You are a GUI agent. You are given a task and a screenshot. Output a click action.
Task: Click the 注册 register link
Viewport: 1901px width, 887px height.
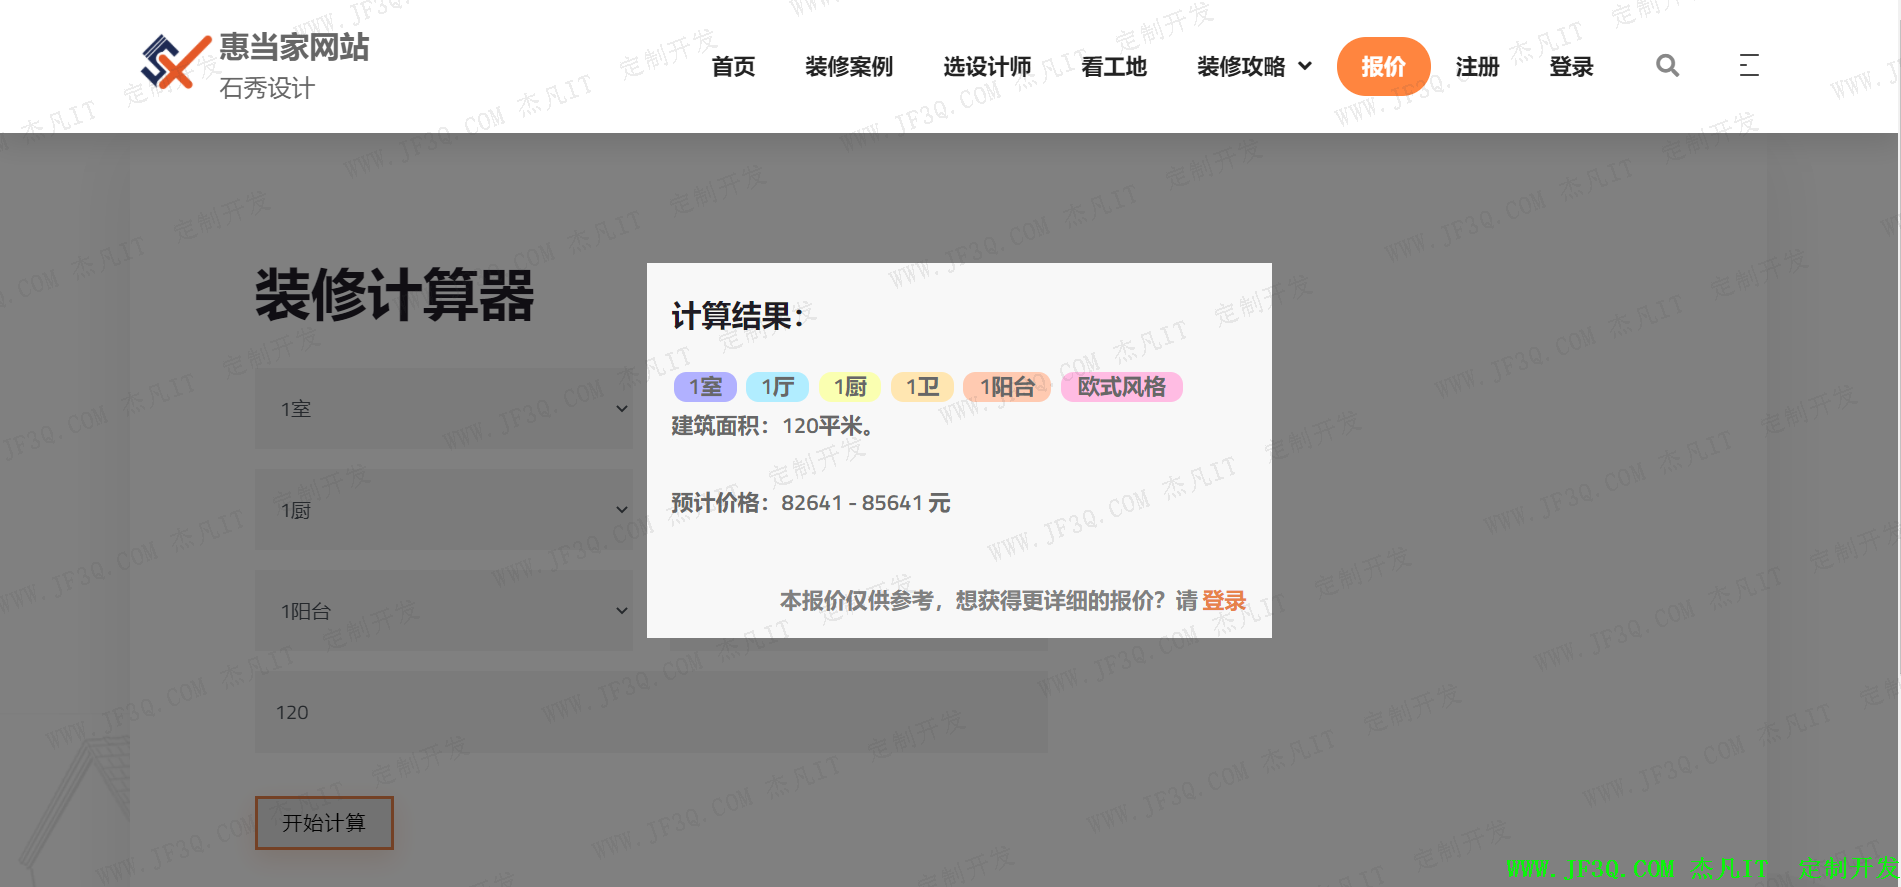(1477, 67)
